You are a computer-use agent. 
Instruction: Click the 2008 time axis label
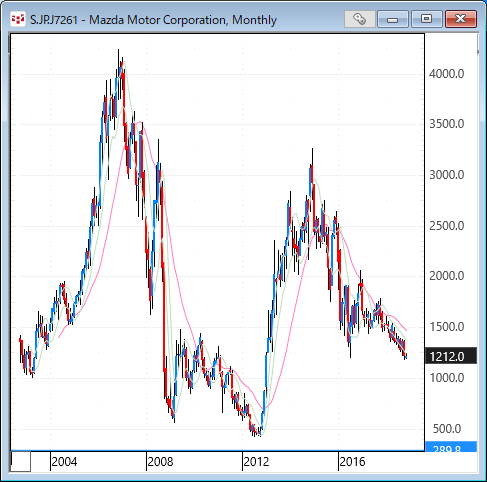pos(160,462)
